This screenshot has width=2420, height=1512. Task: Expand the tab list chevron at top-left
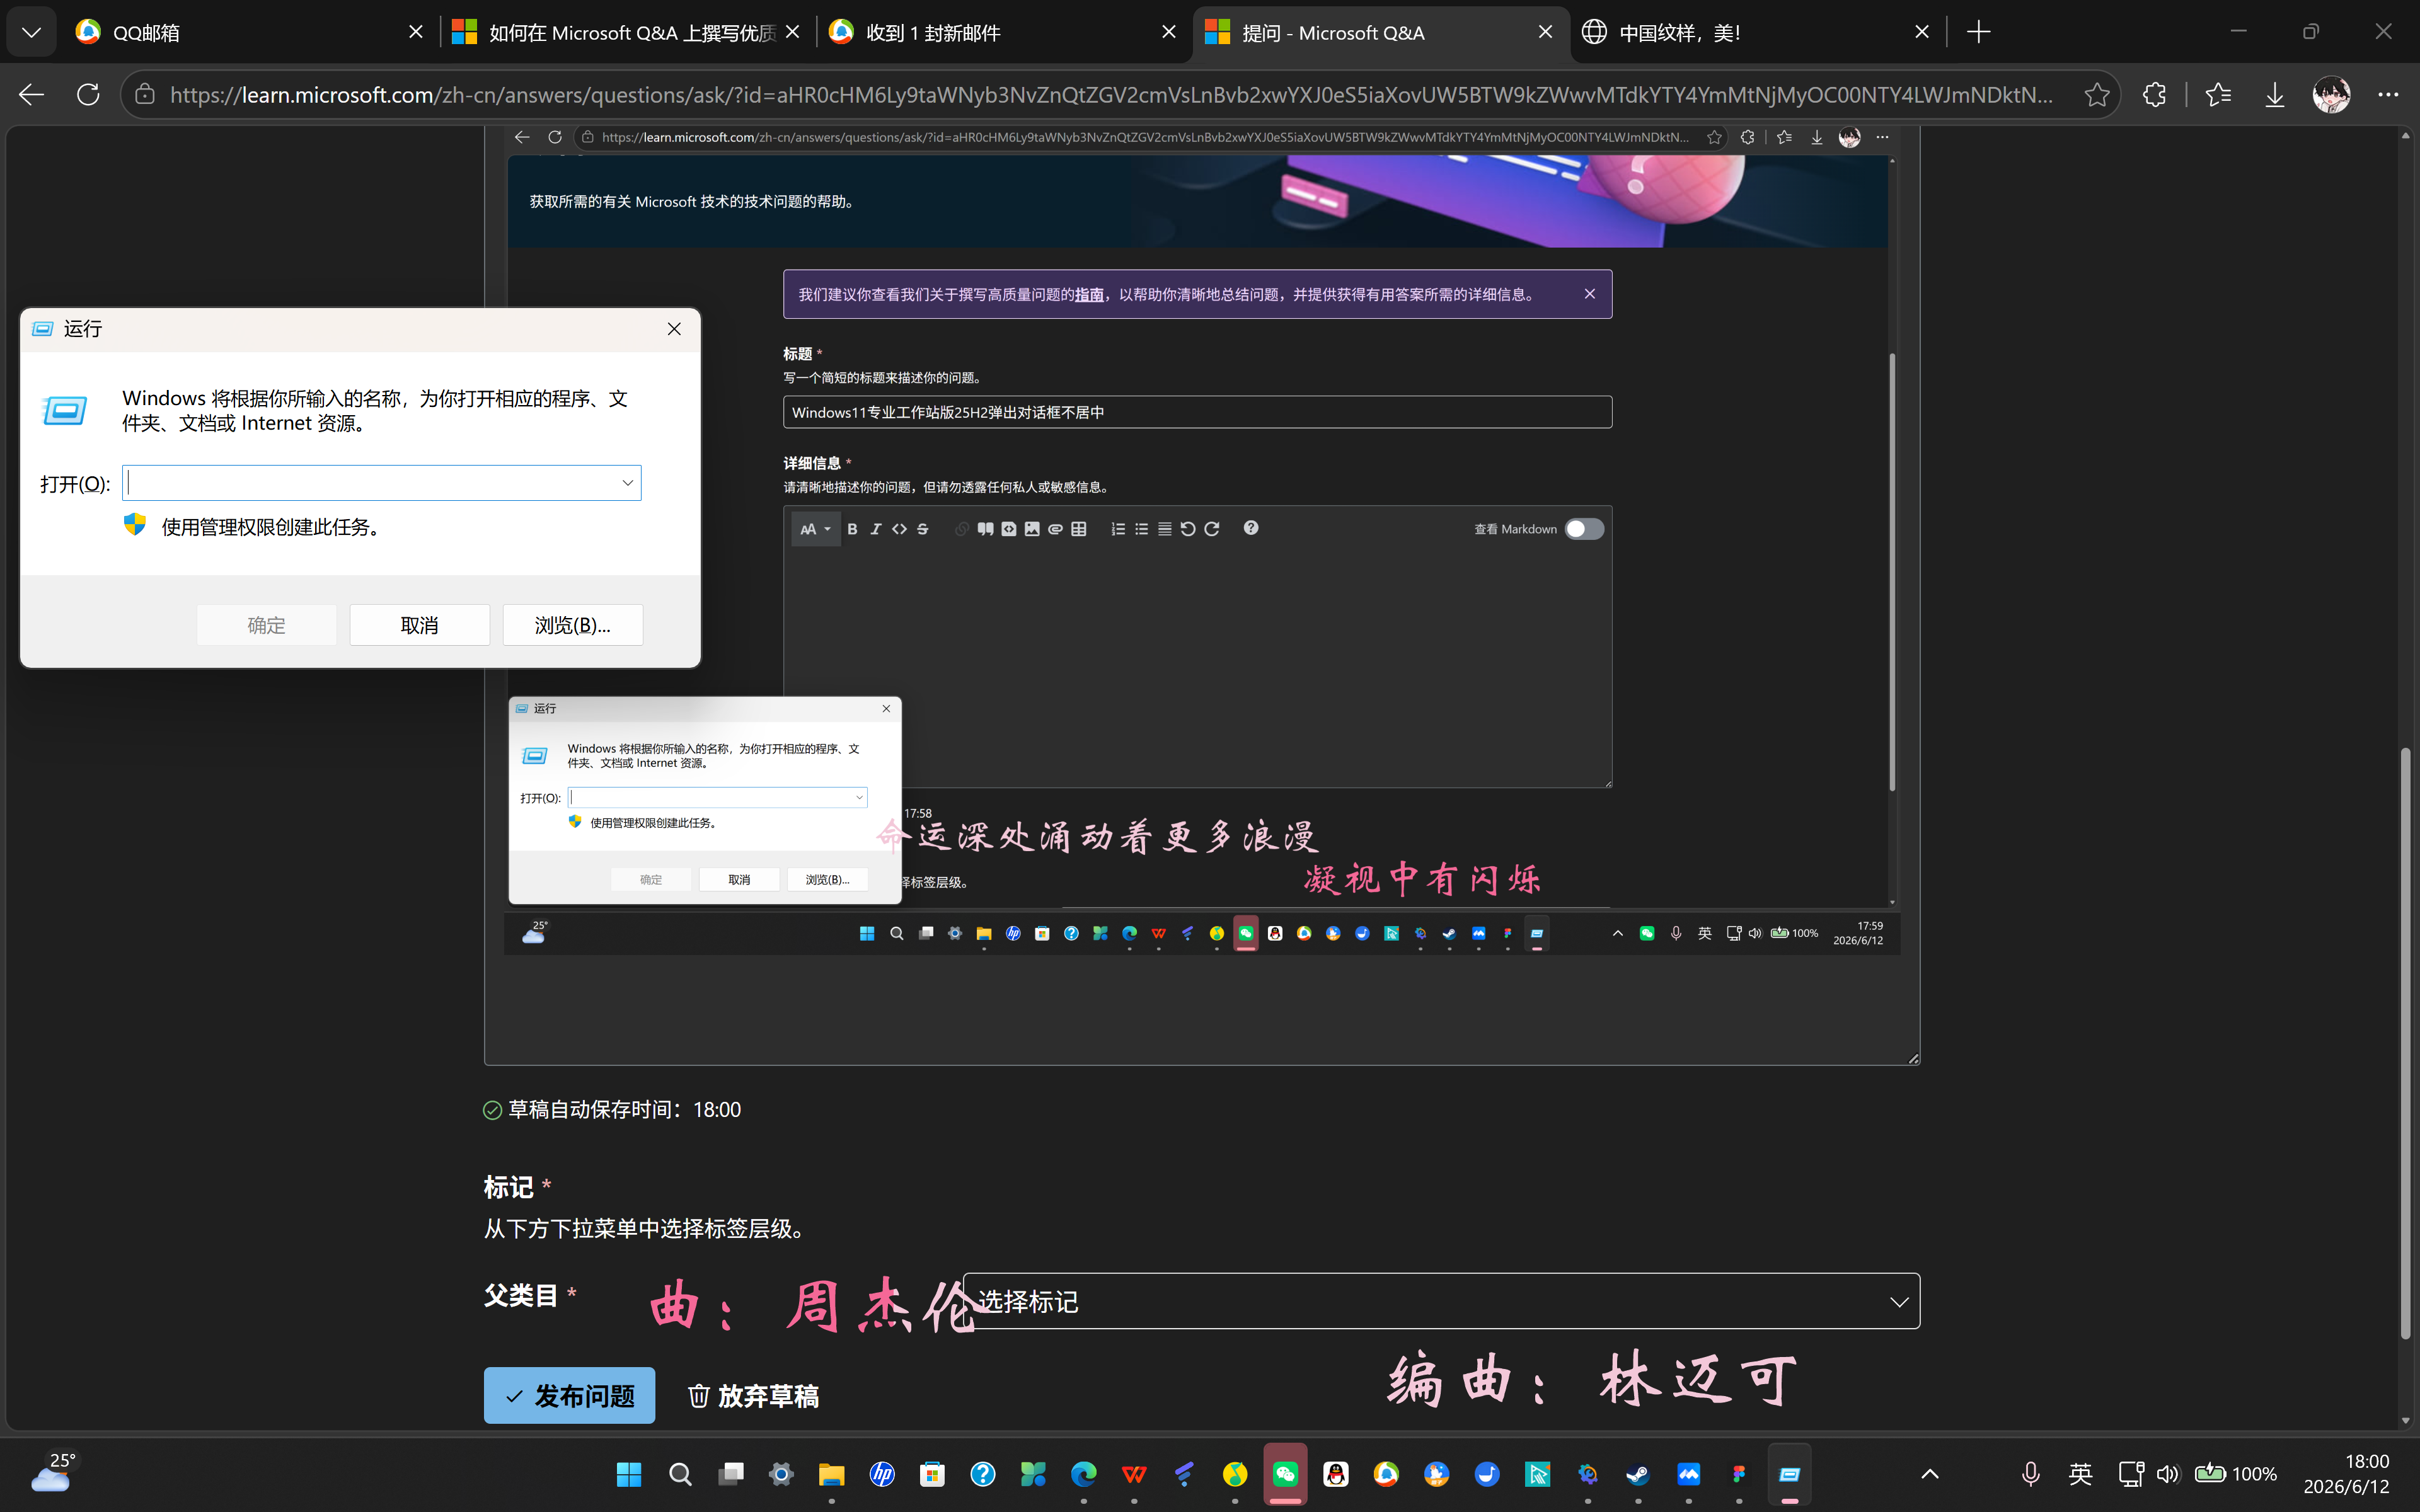point(31,32)
